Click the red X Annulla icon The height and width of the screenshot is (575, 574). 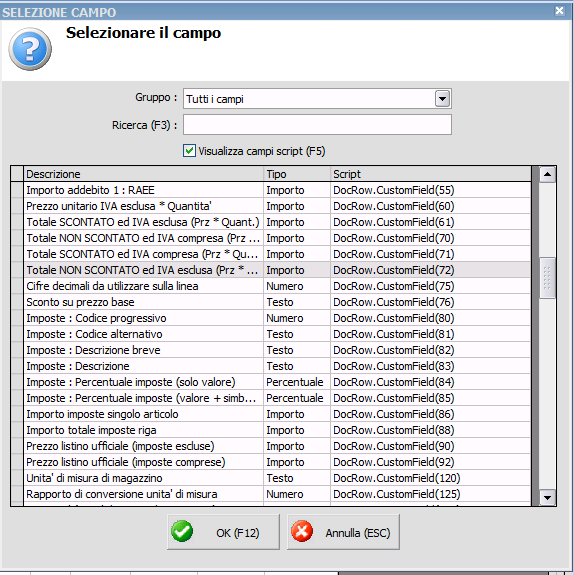[x=302, y=532]
